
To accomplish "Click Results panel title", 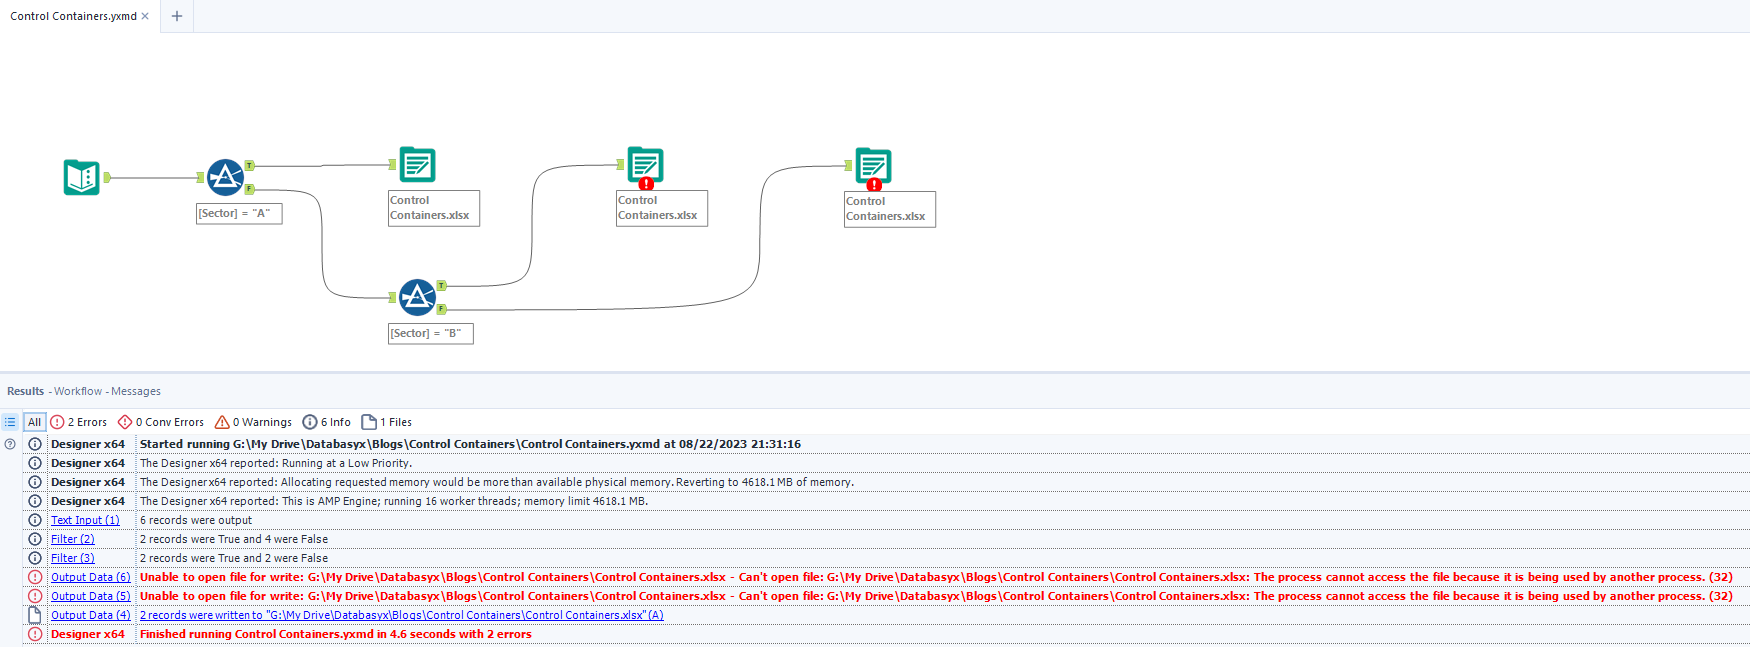I will tap(25, 391).
